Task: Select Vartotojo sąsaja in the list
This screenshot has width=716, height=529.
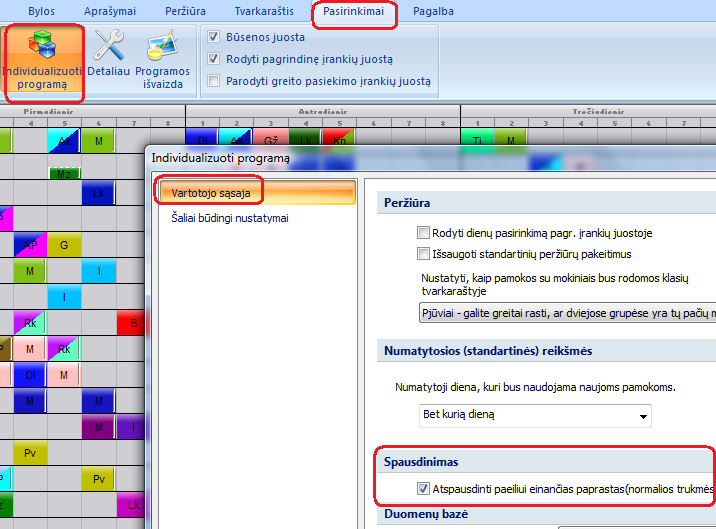Action: click(x=254, y=192)
